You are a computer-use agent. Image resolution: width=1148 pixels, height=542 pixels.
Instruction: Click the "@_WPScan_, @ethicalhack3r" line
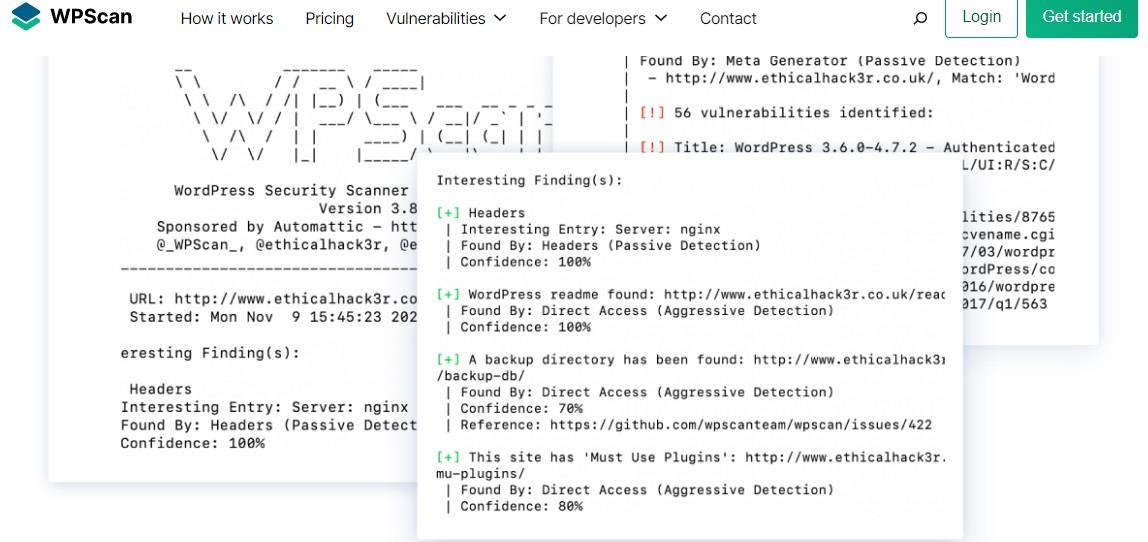287,245
